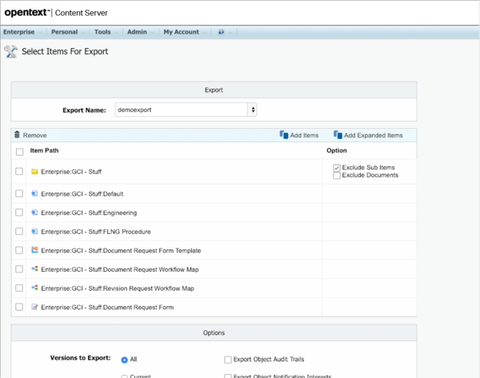The width and height of the screenshot is (480, 378).
Task: Click the Add Items icon
Action: pos(284,135)
